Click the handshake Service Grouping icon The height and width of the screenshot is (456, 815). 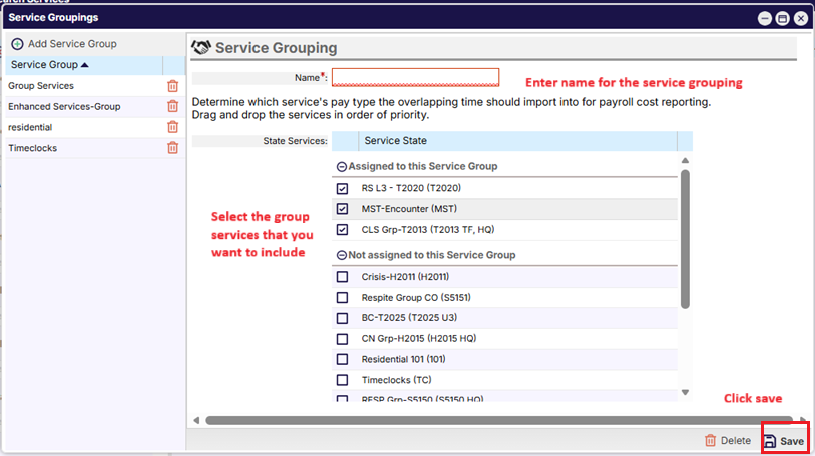tap(200, 48)
